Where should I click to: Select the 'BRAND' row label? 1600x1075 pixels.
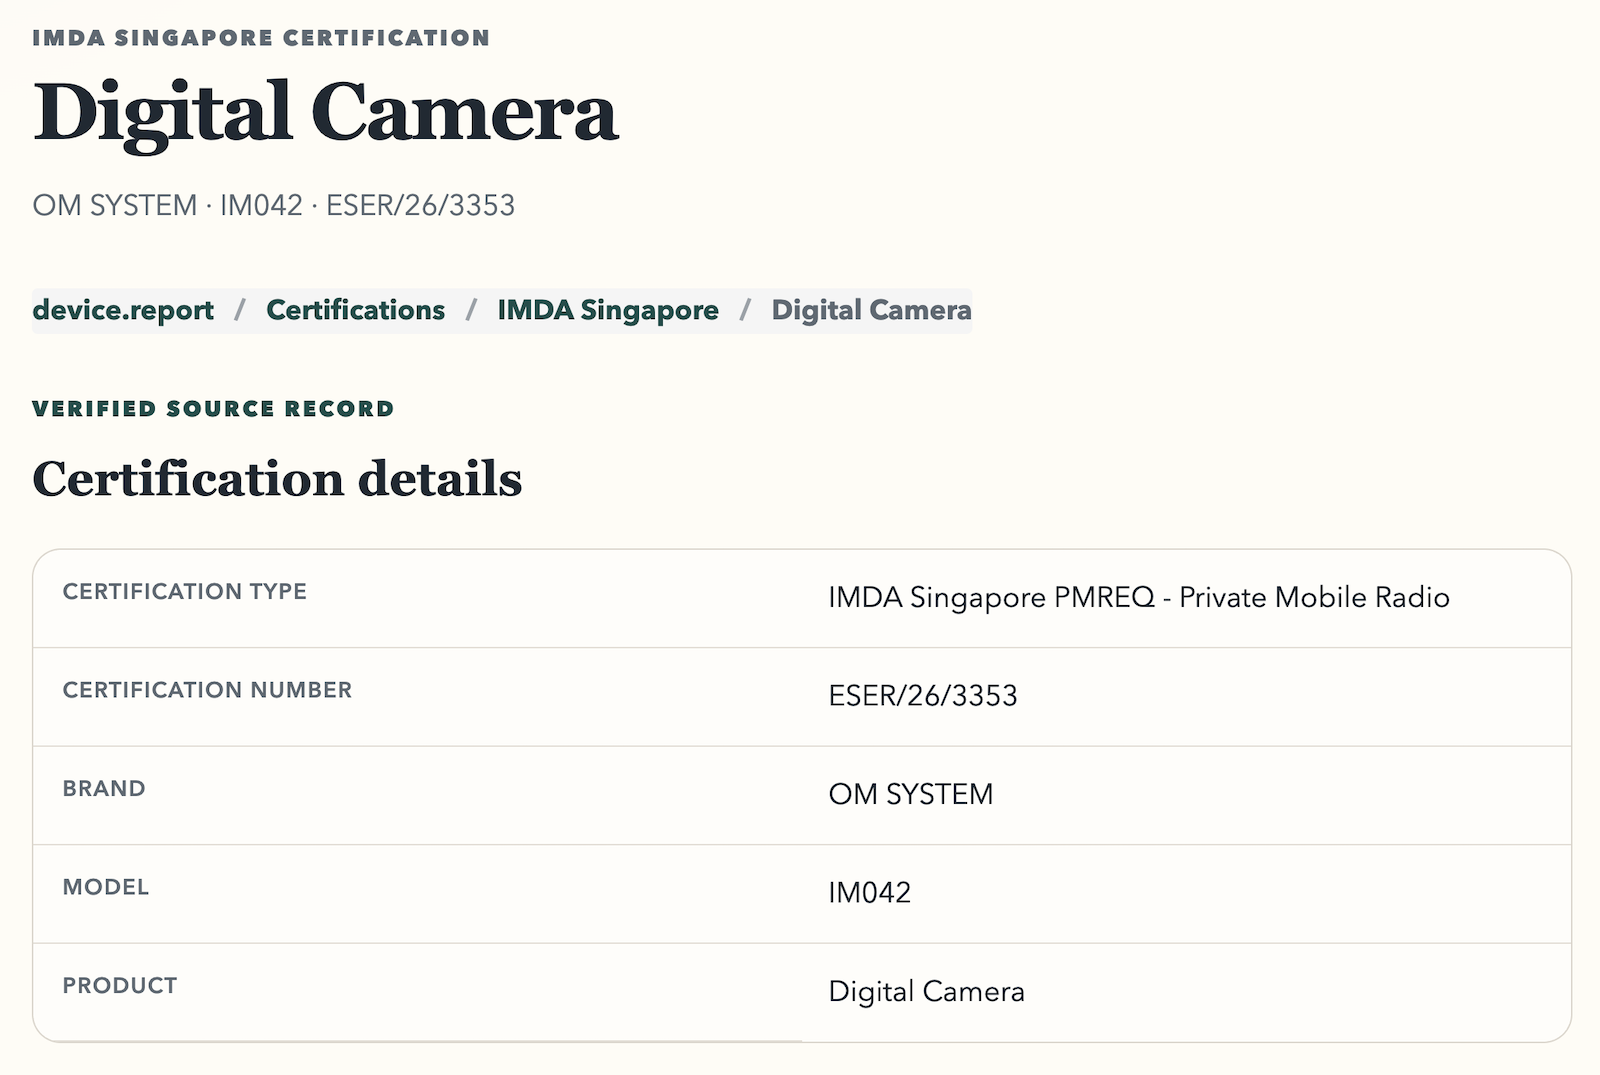(x=104, y=788)
